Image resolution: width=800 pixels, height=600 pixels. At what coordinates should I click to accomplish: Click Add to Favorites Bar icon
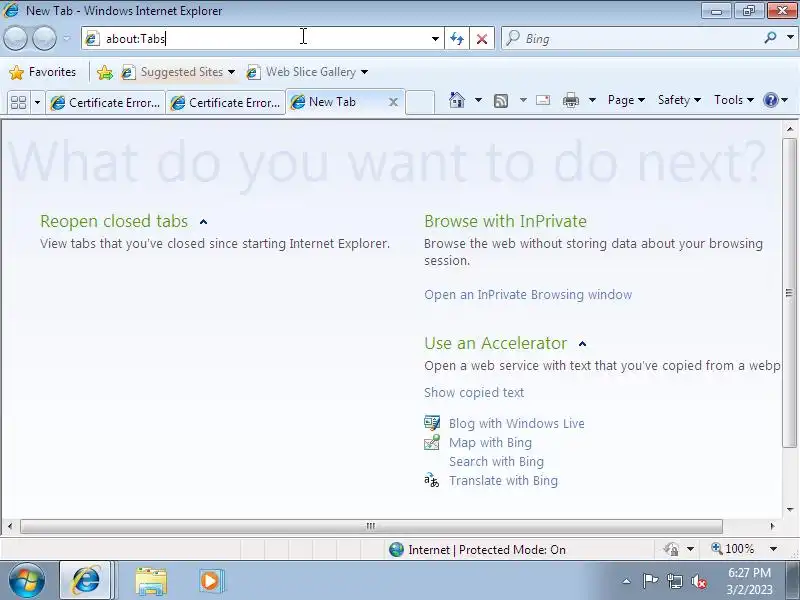105,72
